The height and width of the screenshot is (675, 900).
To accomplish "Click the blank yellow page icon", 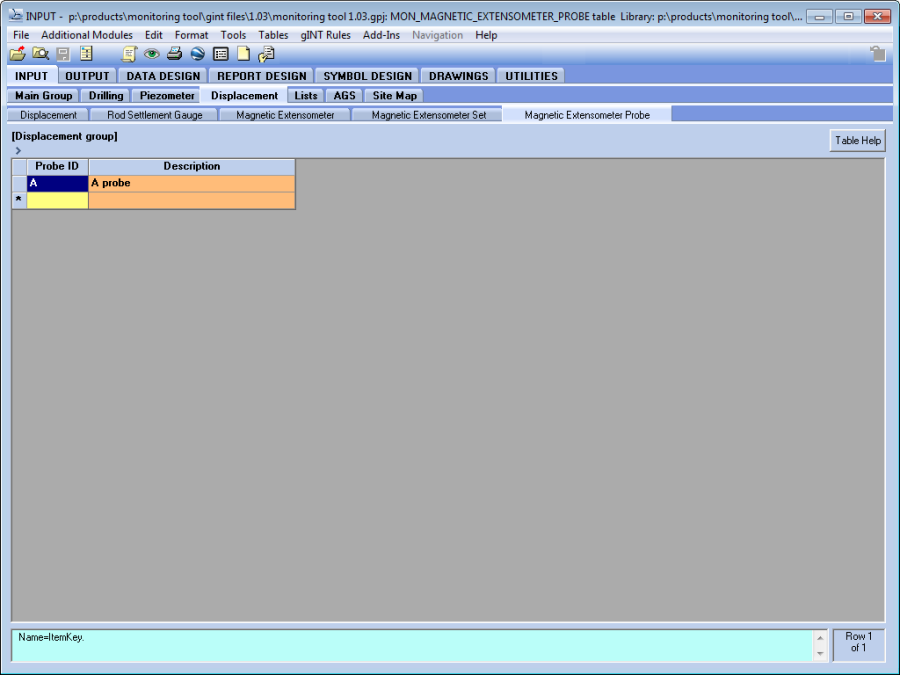I will click(243, 54).
